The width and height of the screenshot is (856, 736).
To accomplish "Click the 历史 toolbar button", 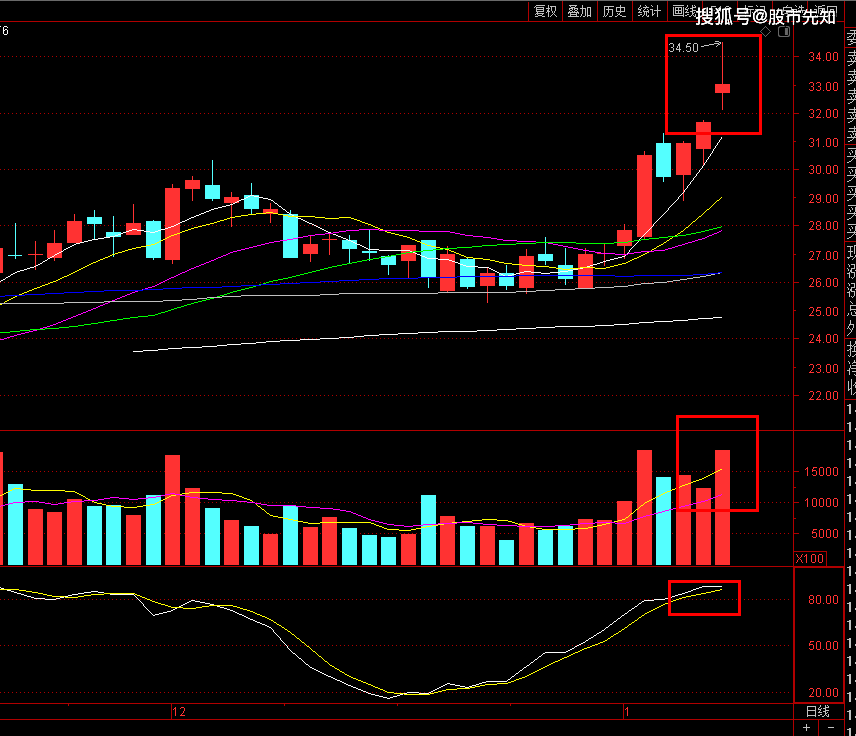I will (614, 11).
